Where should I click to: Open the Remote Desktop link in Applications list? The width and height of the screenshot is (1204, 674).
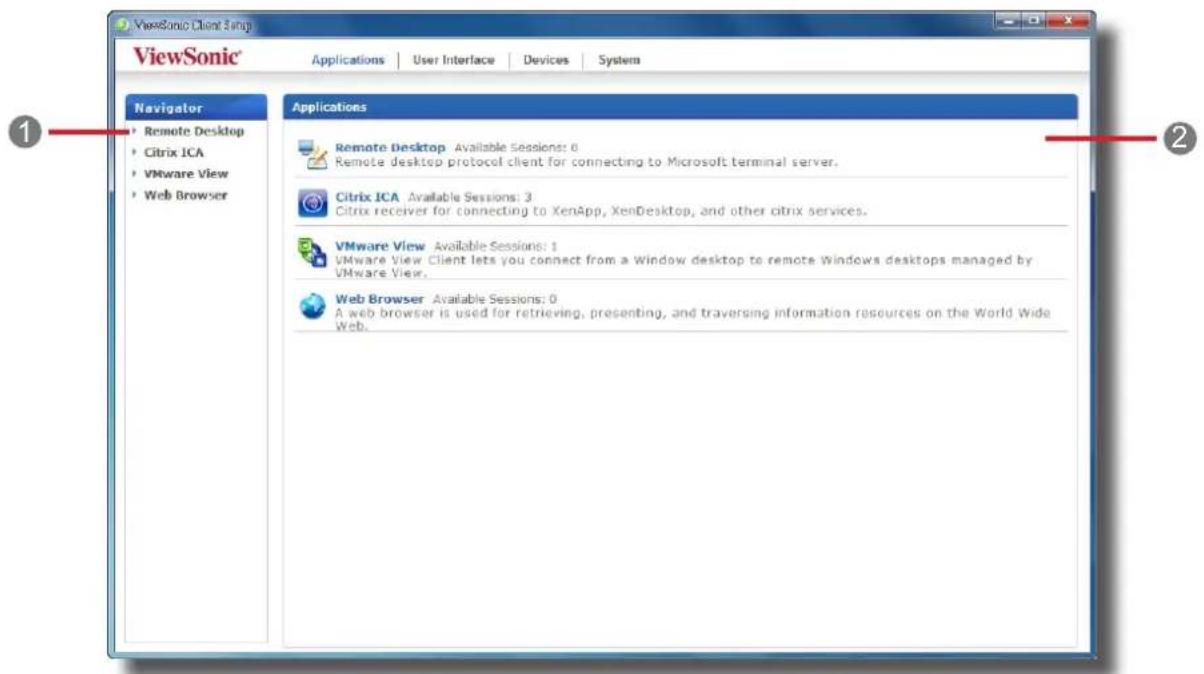point(390,148)
